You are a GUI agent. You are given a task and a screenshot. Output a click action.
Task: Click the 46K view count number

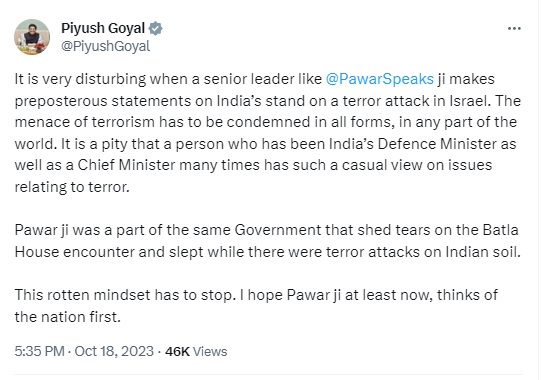177,351
